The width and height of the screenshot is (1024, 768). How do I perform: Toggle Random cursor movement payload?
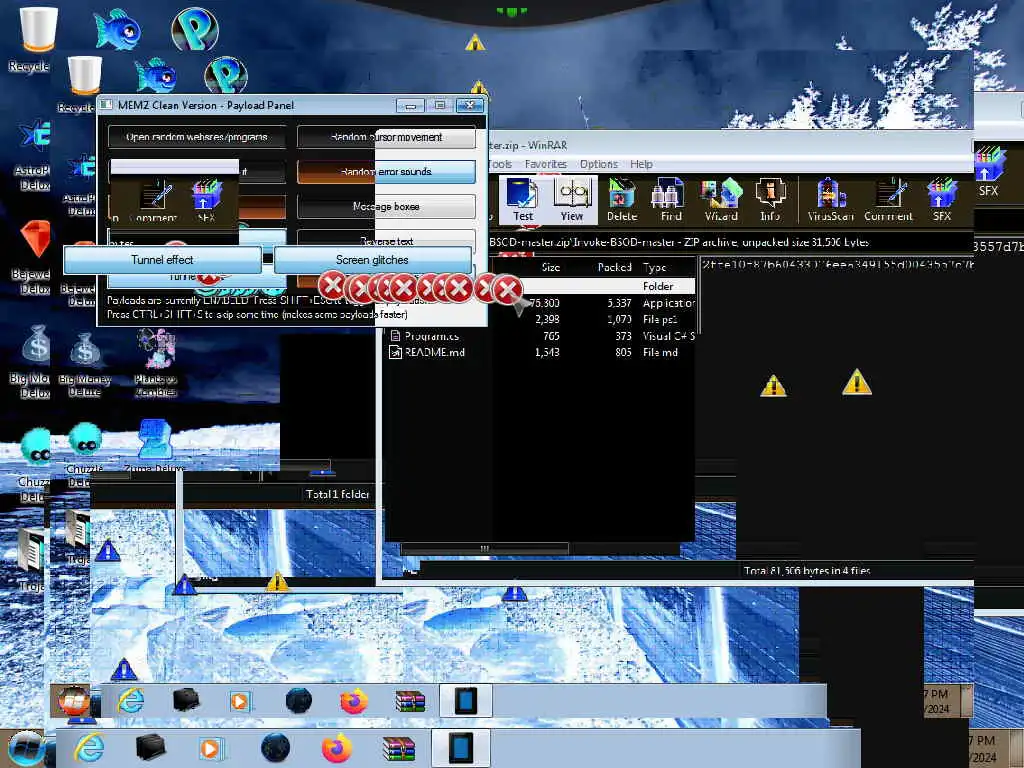pos(386,137)
